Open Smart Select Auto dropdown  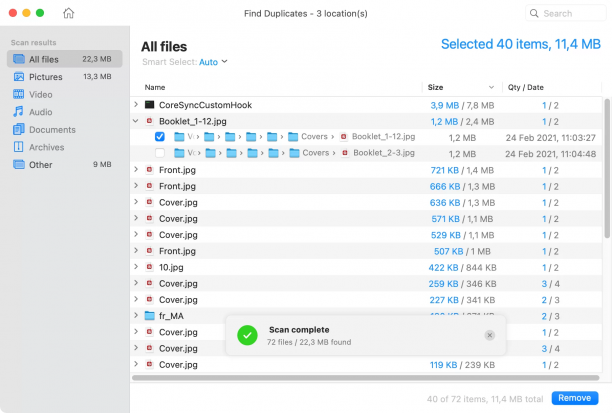(213, 62)
